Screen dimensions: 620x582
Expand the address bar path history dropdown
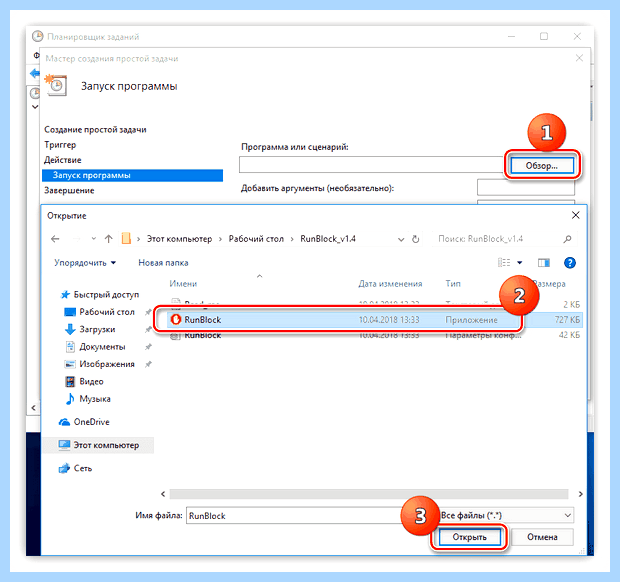click(x=401, y=239)
